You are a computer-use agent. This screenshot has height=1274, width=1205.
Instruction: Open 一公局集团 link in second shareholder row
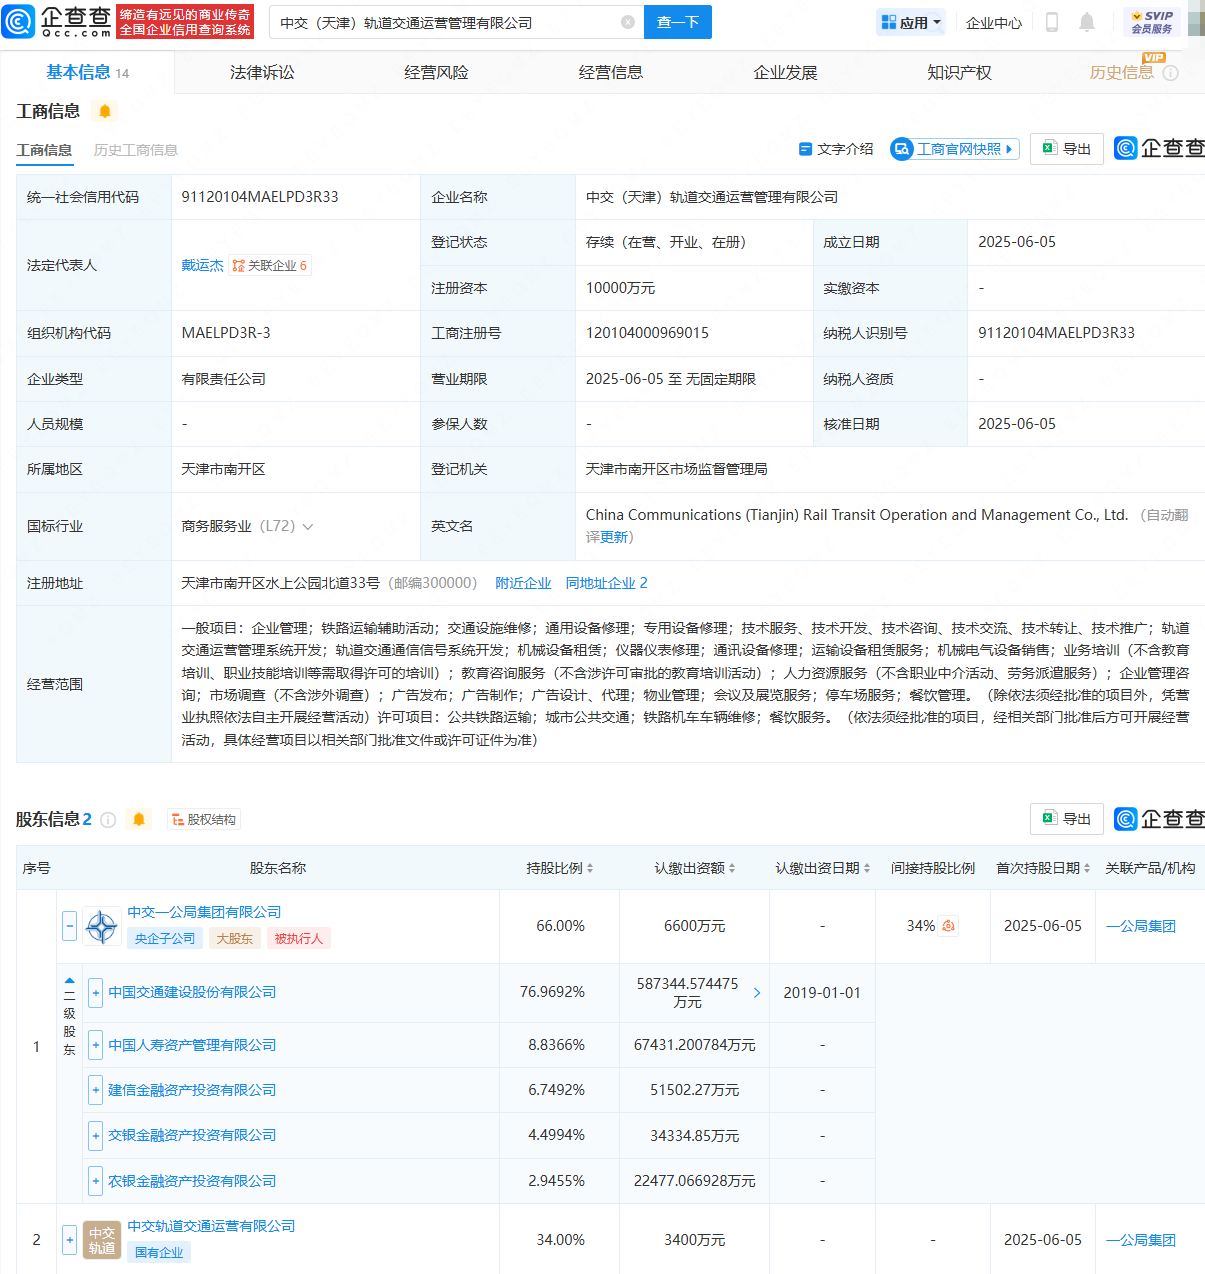click(1141, 1240)
